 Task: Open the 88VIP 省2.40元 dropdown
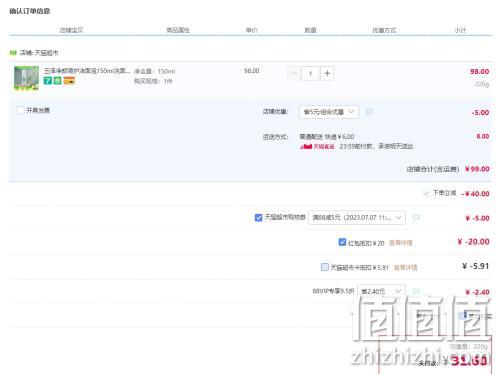point(381,291)
